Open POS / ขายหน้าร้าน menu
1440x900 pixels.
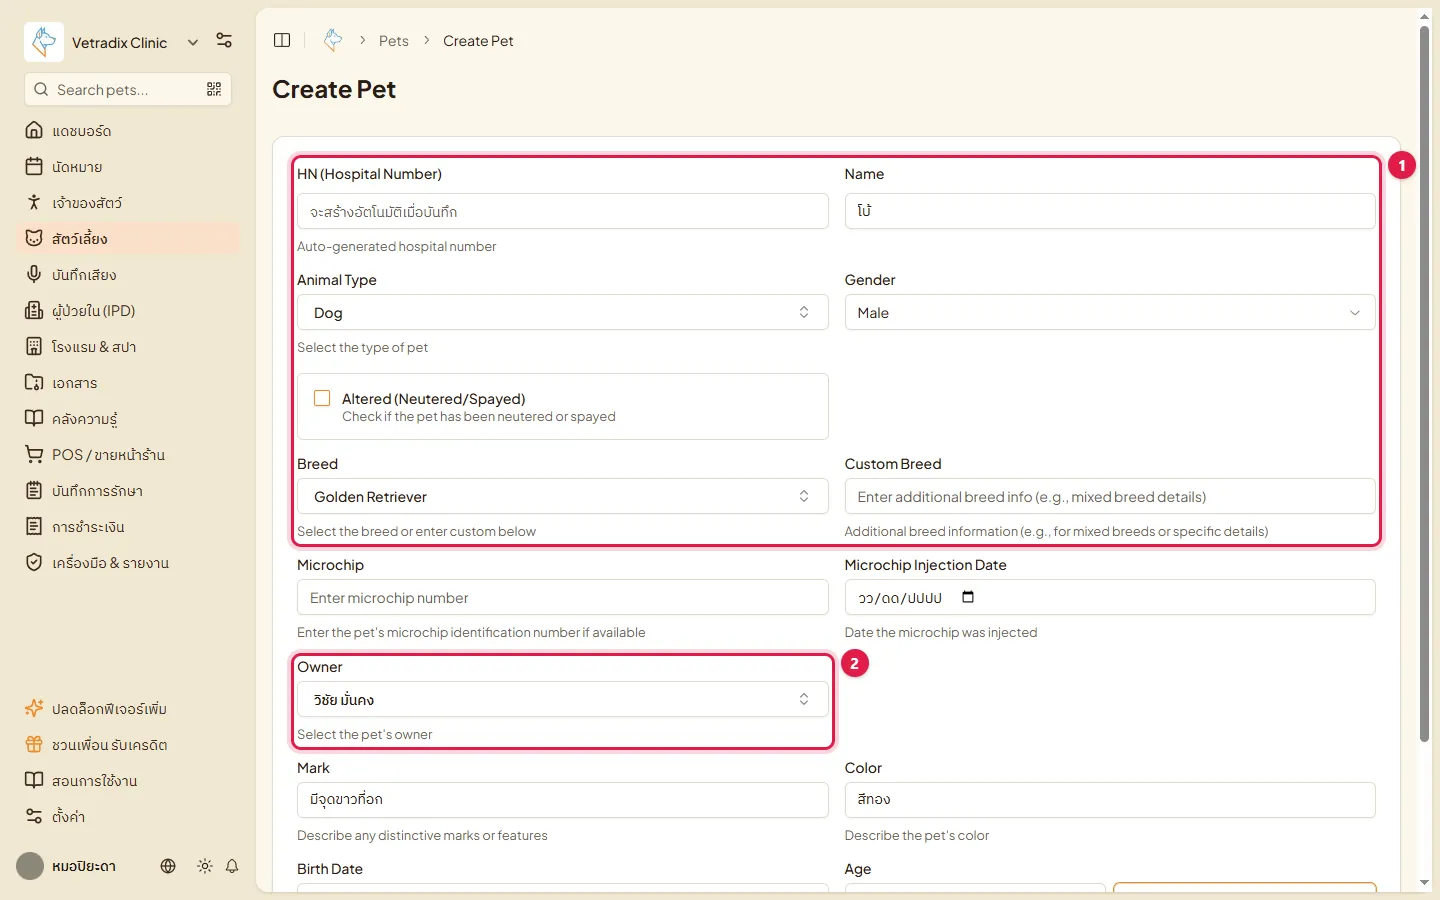click(x=128, y=455)
